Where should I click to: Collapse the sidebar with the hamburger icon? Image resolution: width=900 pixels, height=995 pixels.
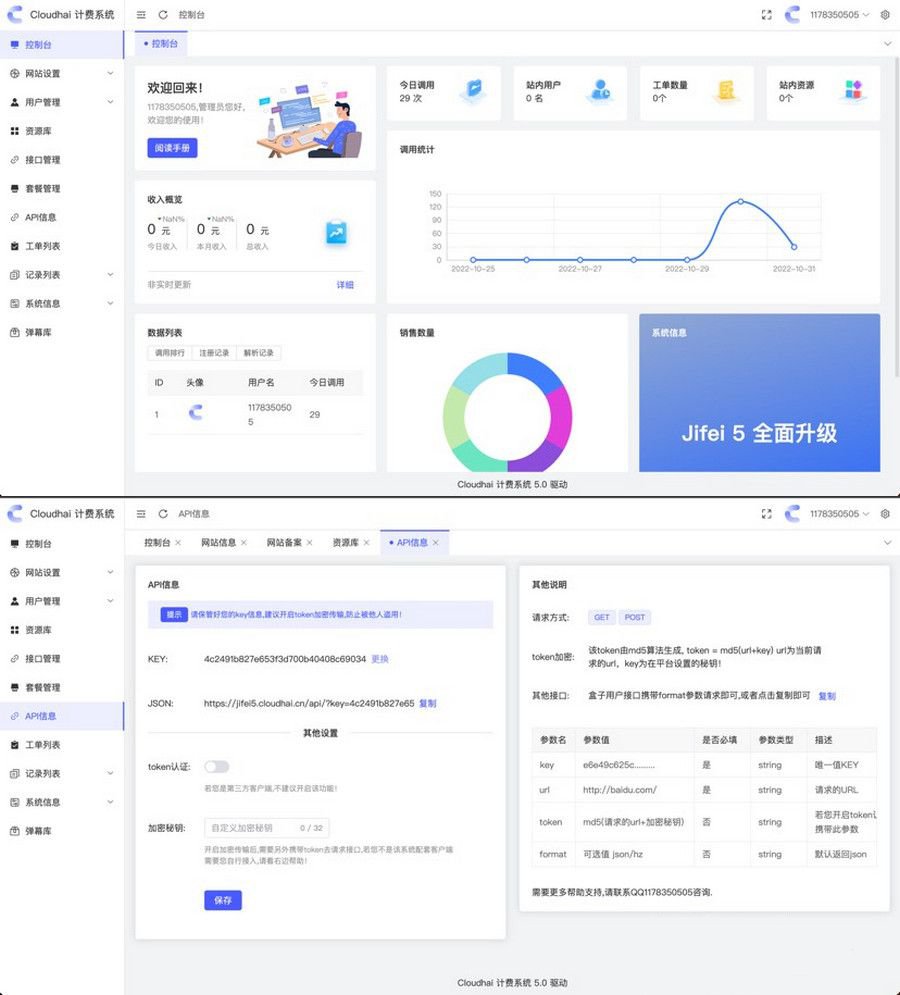pyautogui.click(x=141, y=15)
